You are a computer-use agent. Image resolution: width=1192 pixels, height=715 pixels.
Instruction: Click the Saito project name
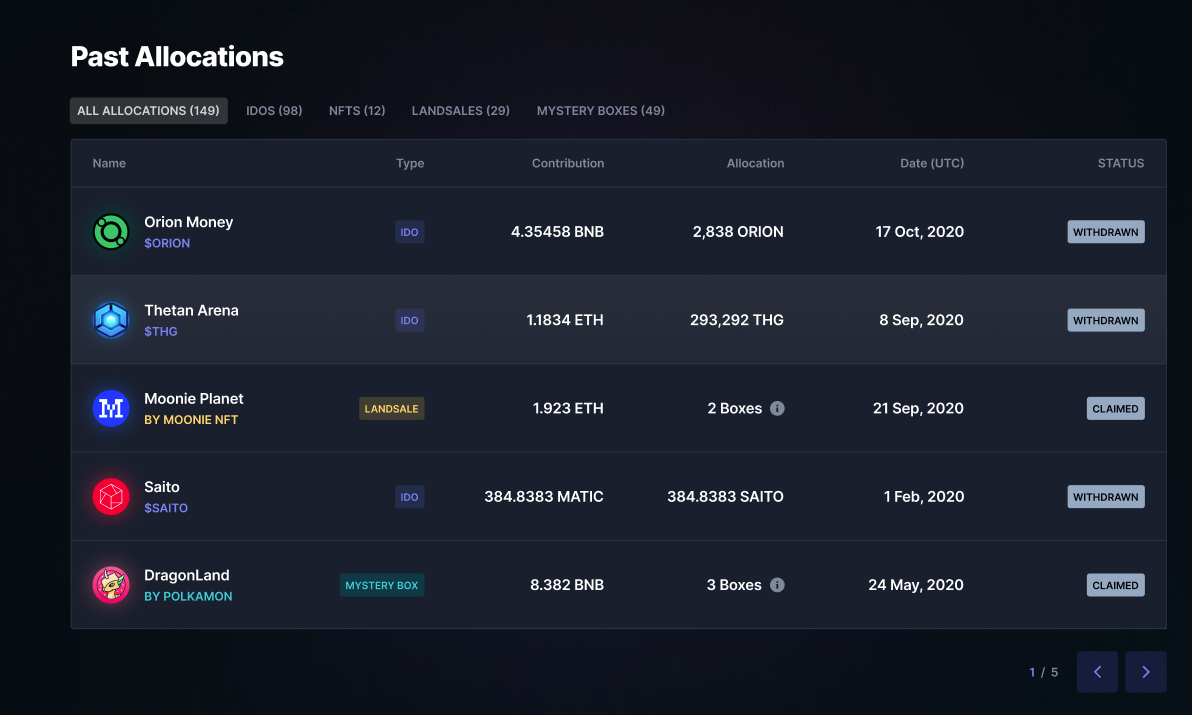click(x=162, y=486)
